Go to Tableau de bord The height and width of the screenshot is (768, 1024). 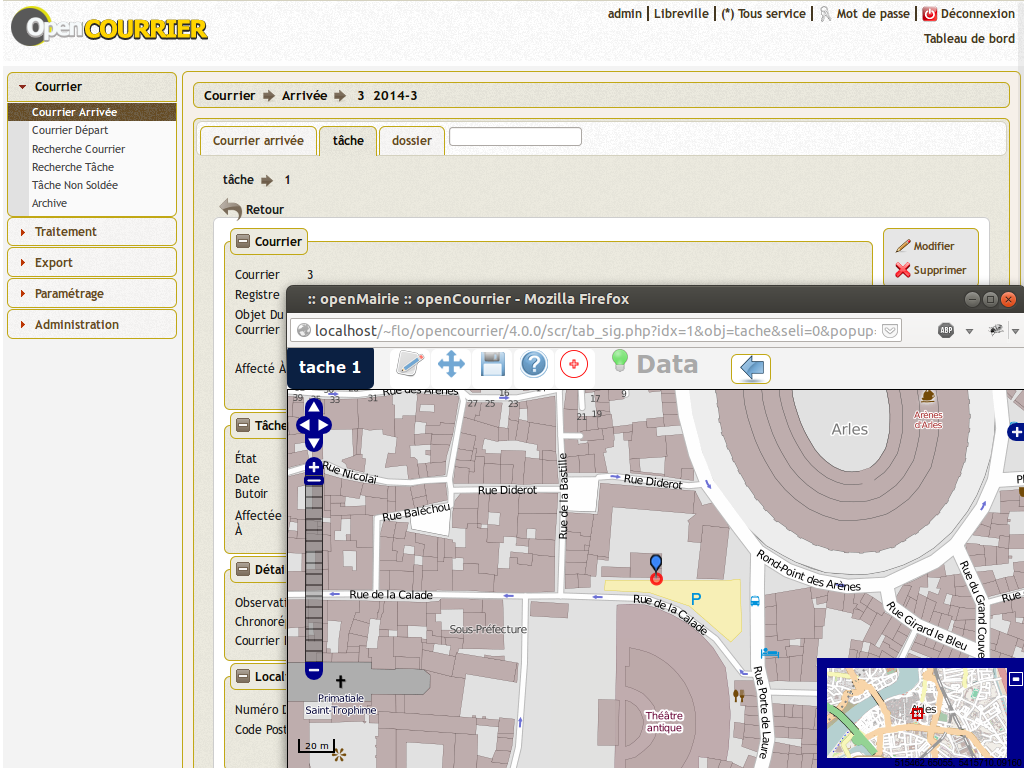click(x=969, y=39)
